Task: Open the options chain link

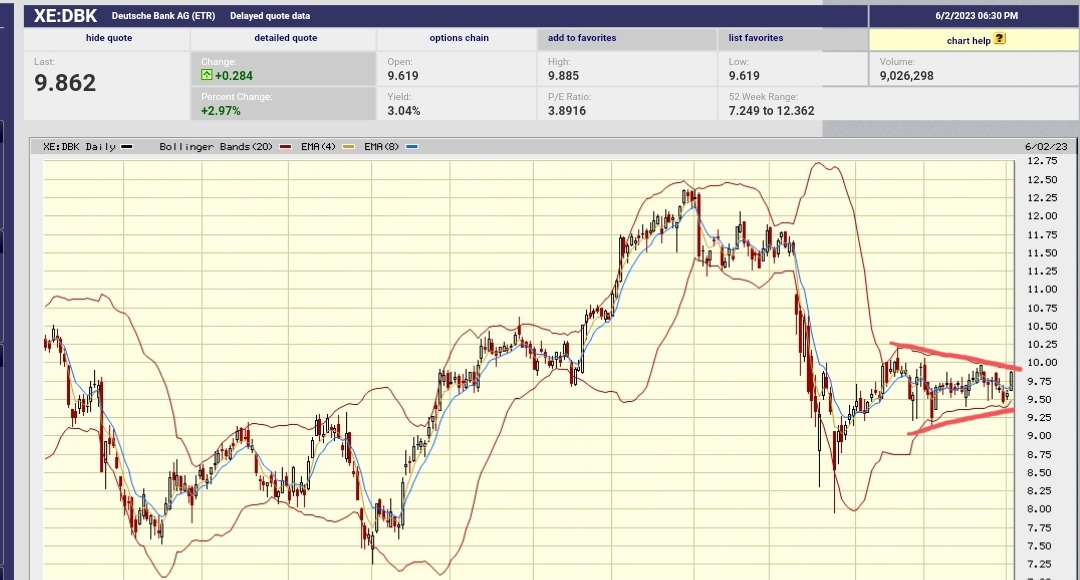Action: [x=459, y=38]
